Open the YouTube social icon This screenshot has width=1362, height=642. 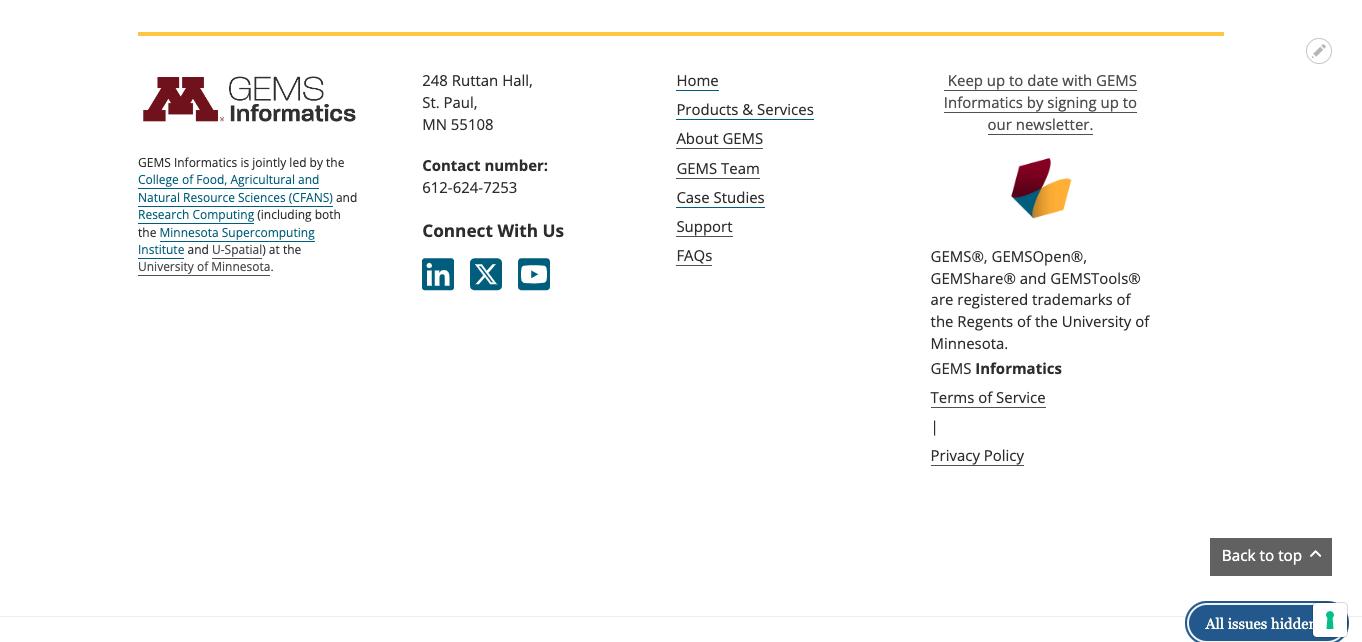pos(534,274)
